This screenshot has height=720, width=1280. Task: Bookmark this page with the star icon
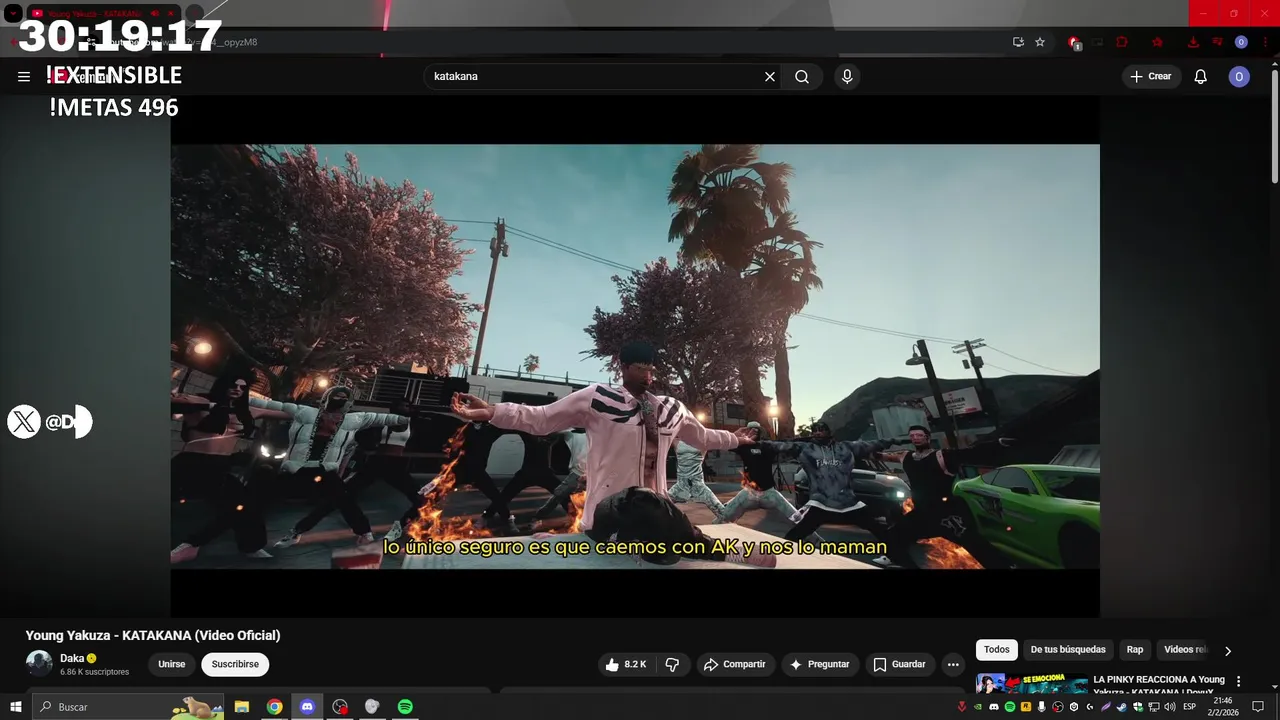pyautogui.click(x=1040, y=42)
